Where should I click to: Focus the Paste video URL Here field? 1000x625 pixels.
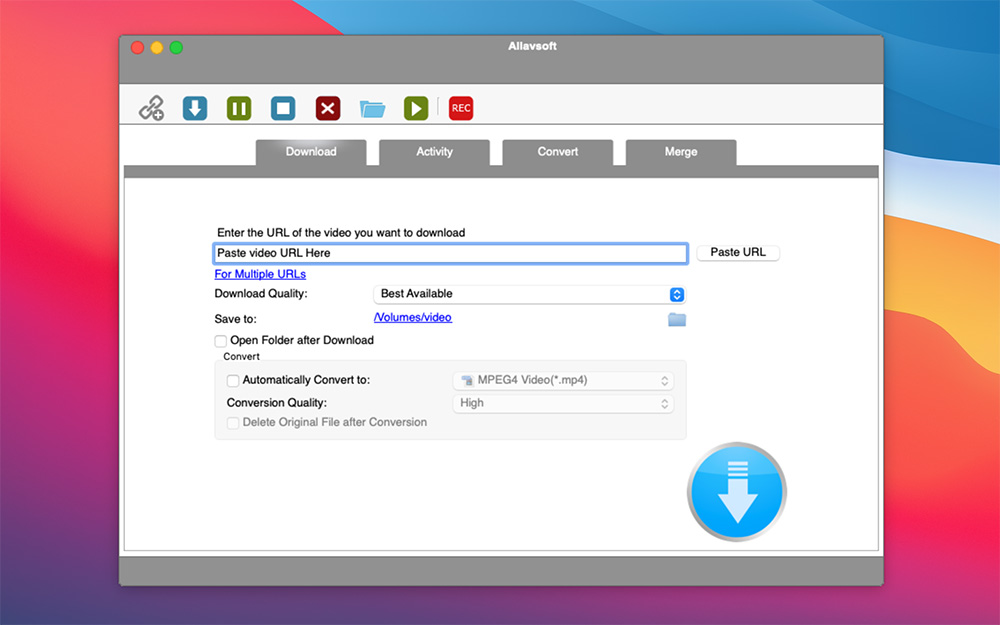click(x=450, y=253)
